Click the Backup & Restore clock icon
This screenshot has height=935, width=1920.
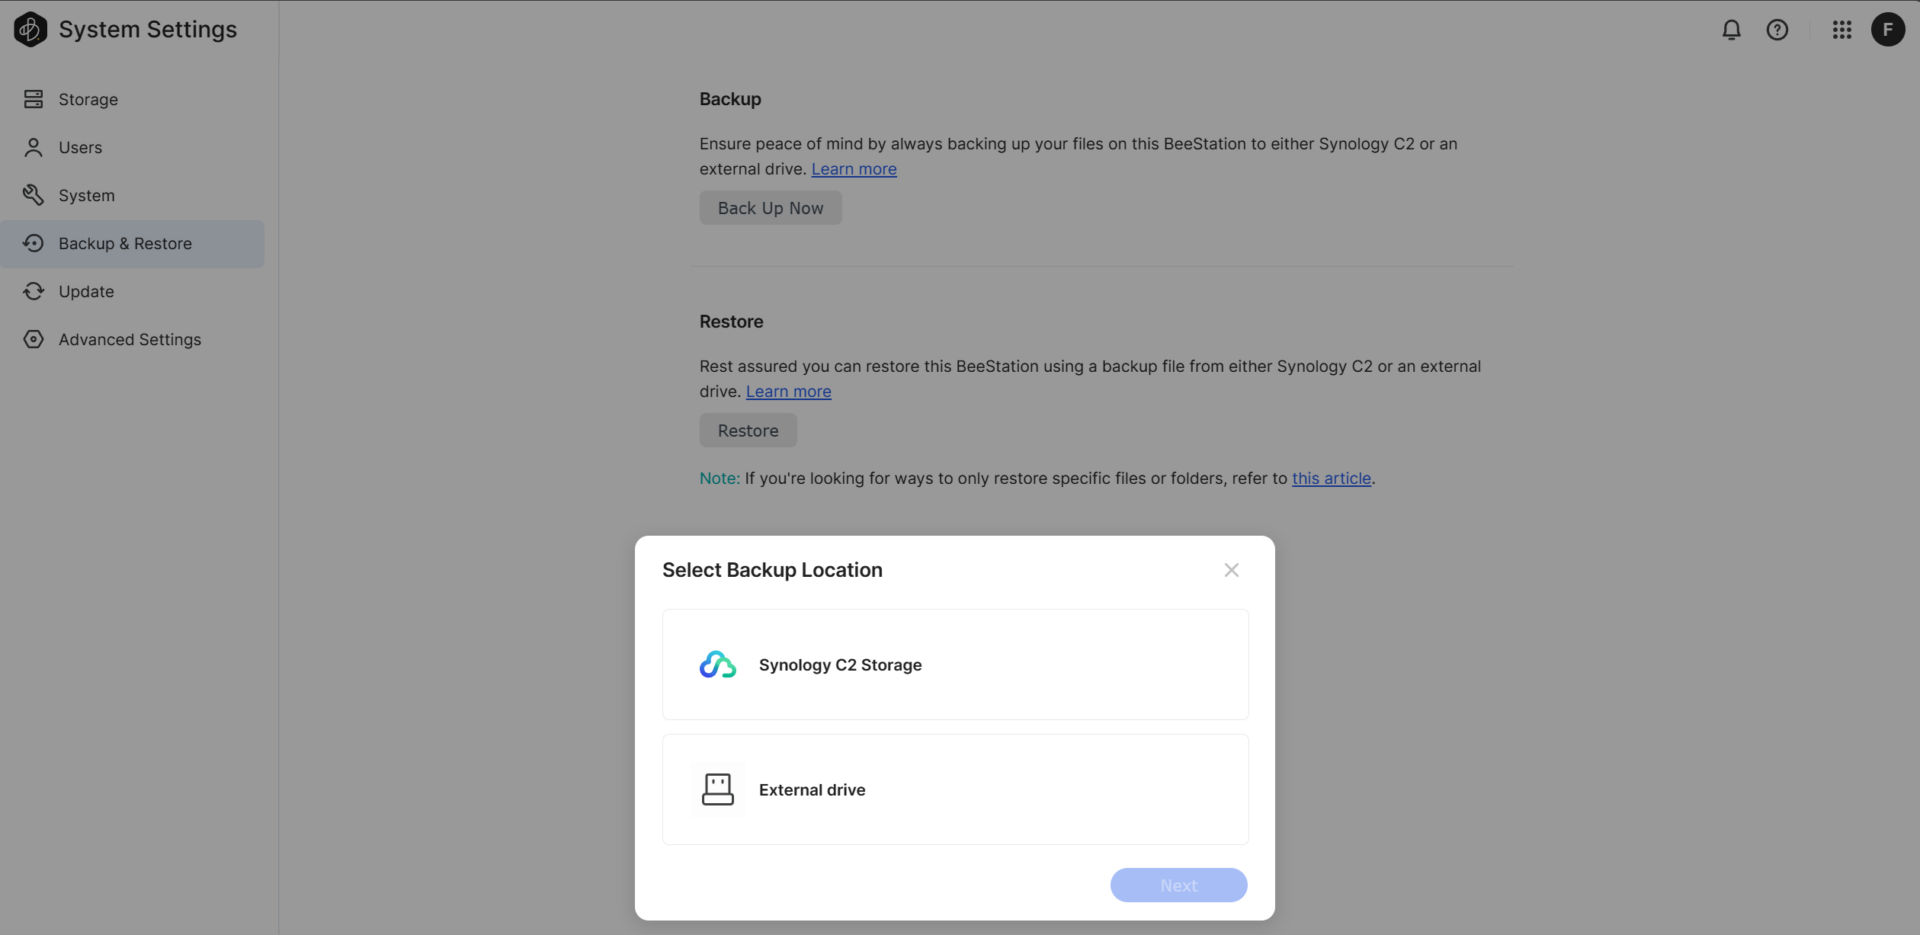pos(34,243)
